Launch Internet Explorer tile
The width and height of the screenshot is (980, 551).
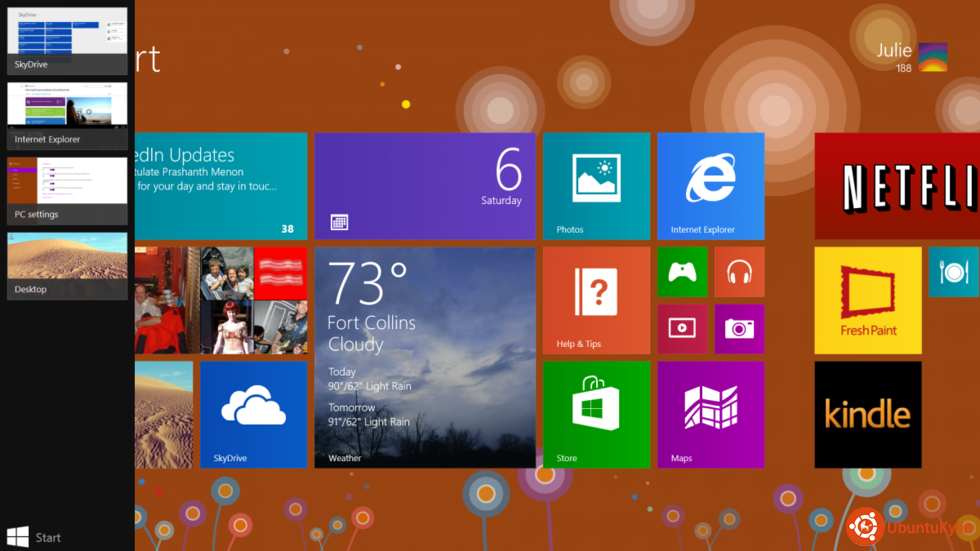pos(710,186)
